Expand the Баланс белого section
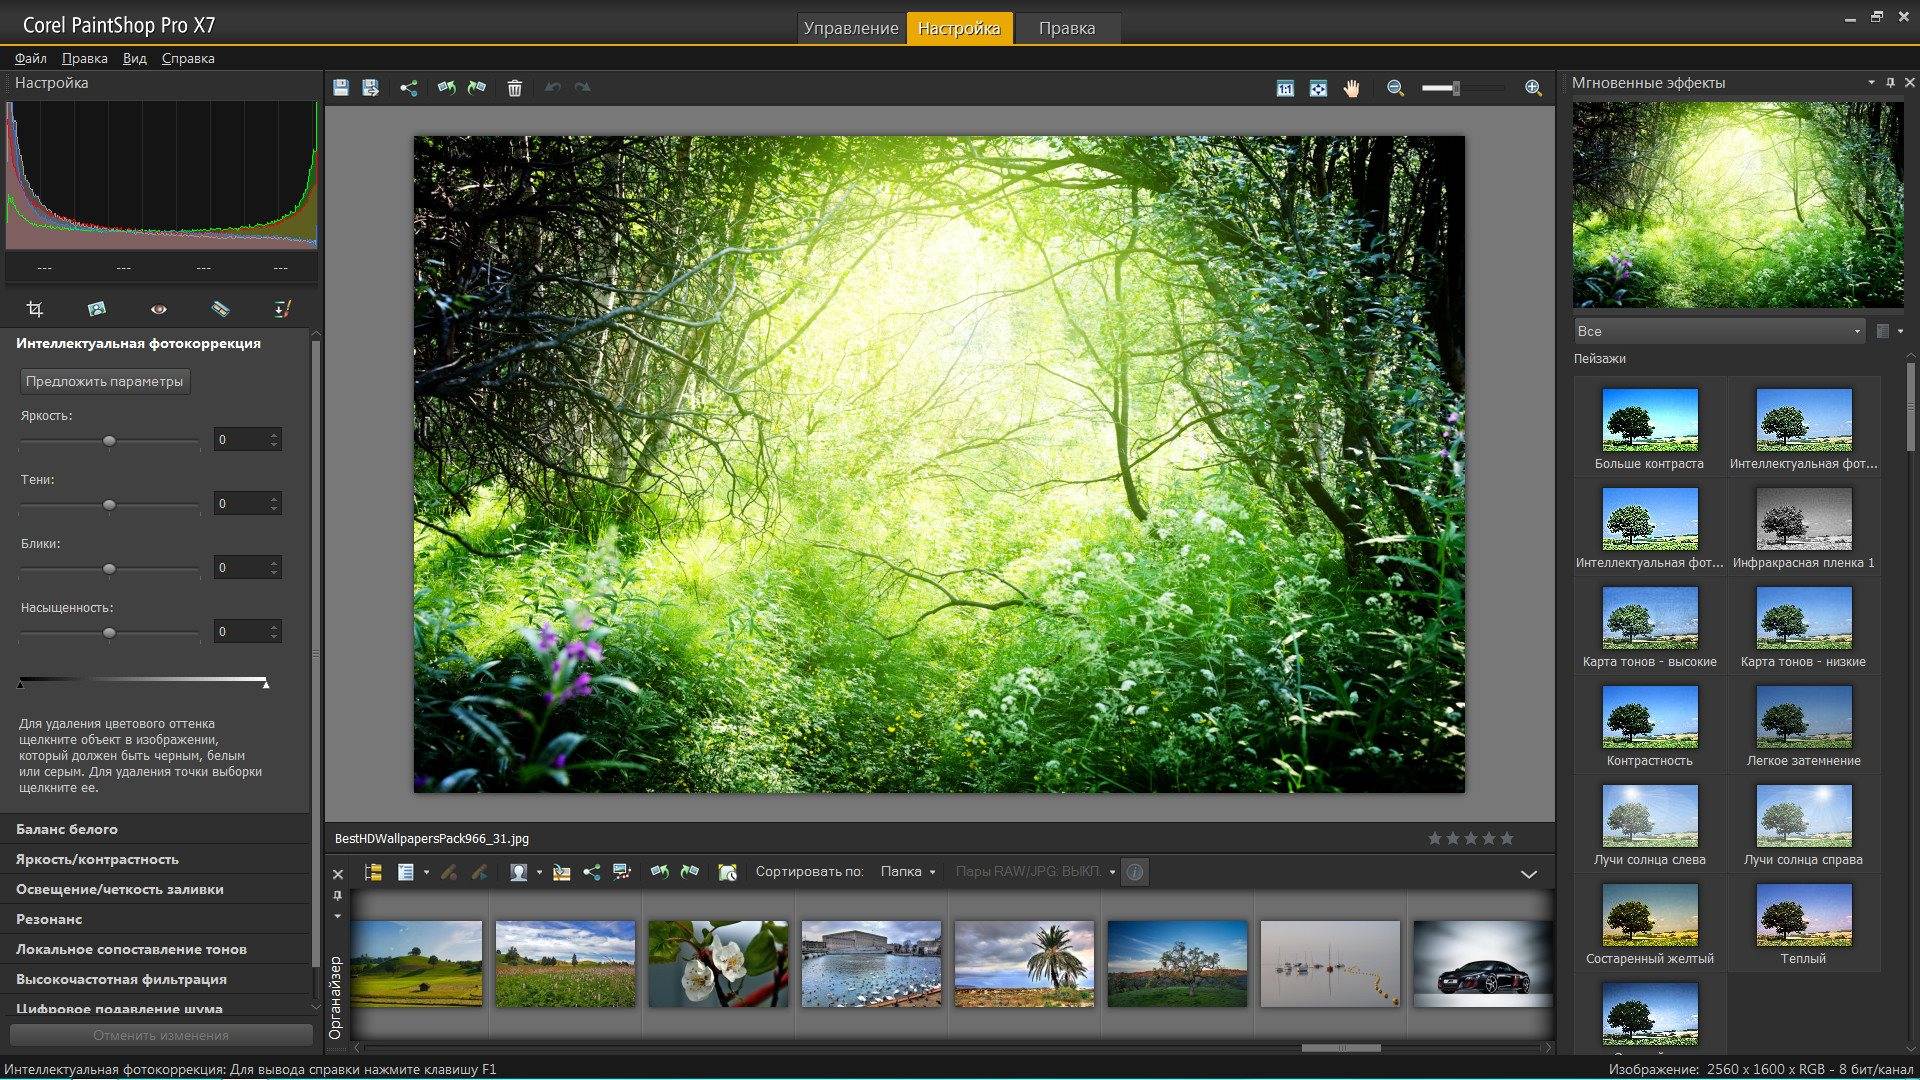Viewport: 1920px width, 1080px height. 155,829
